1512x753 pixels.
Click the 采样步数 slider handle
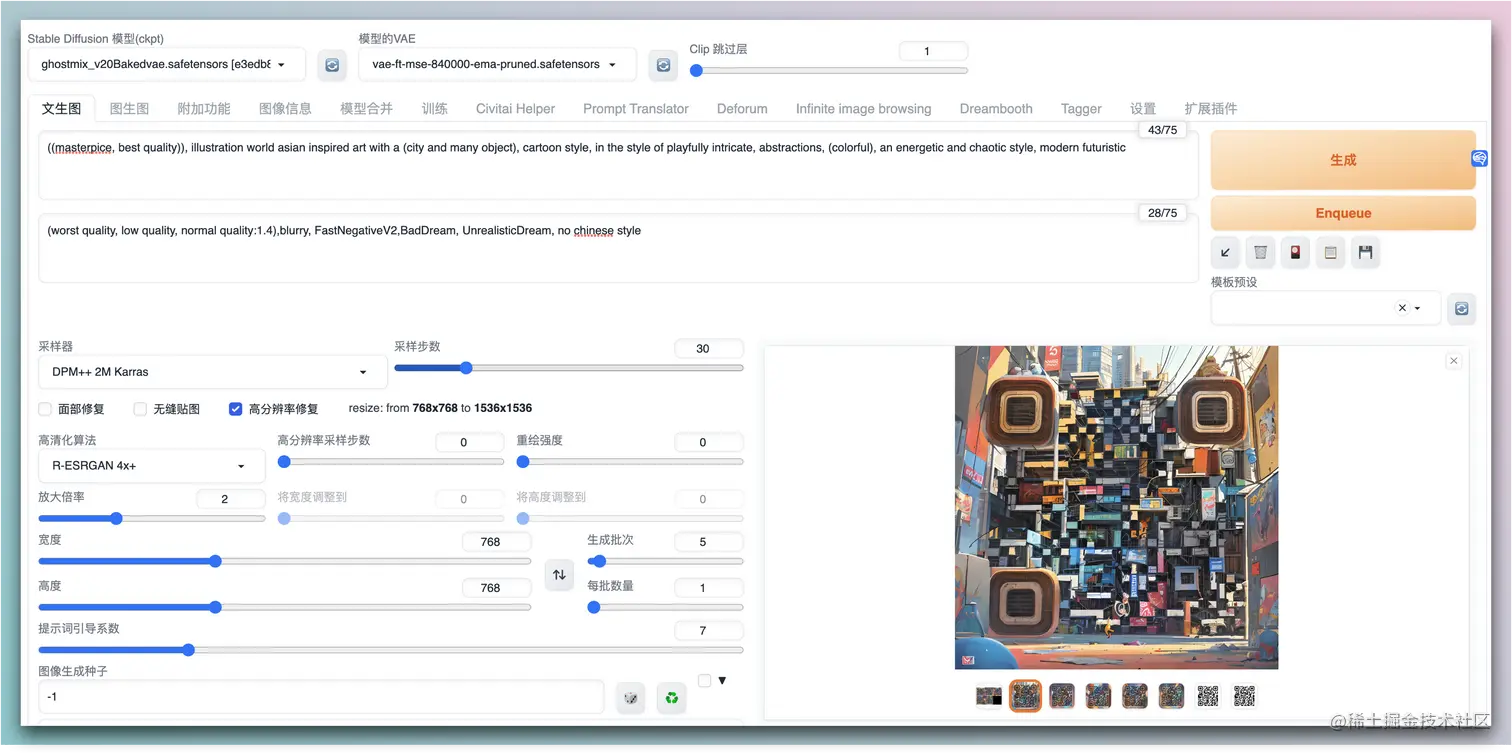point(465,368)
